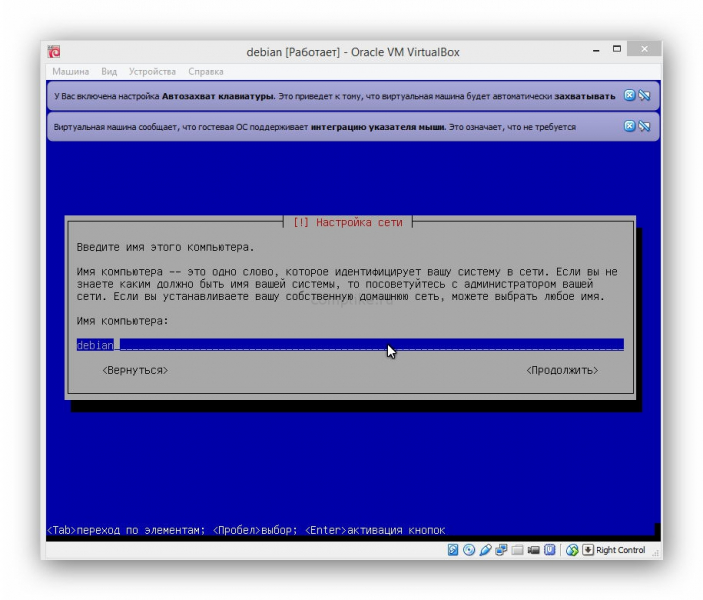703x600 pixels.
Task: Click the USB devices pen-shaped status icon
Action: click(x=485, y=550)
